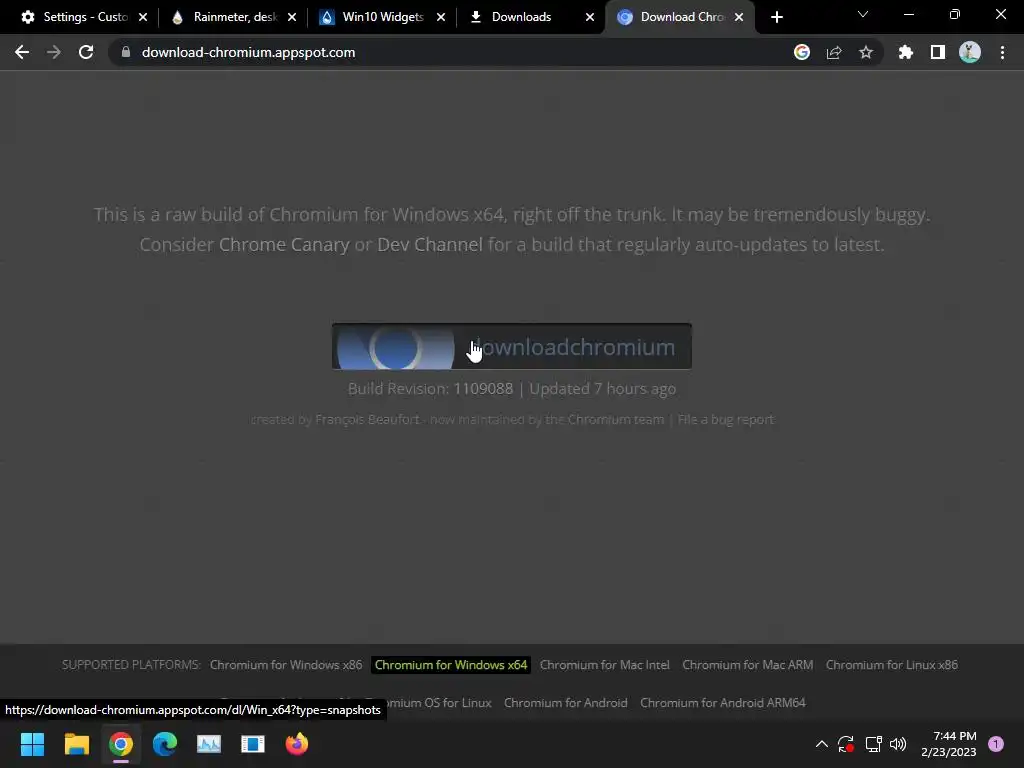
Task: Select Chromium for Linux x86 platform
Action: pyautogui.click(x=892, y=665)
